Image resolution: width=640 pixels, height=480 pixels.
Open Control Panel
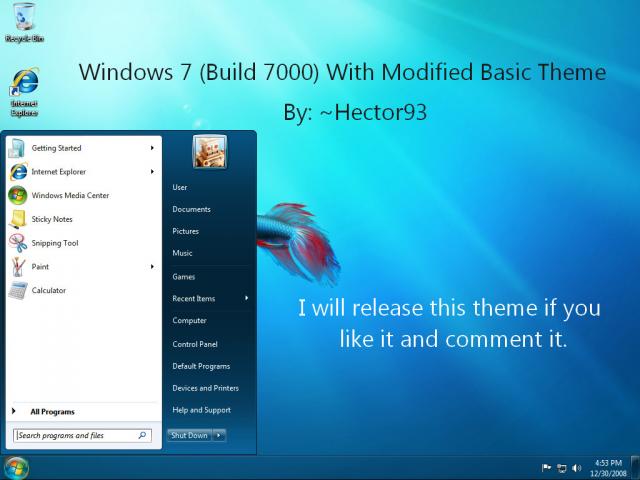tap(195, 344)
